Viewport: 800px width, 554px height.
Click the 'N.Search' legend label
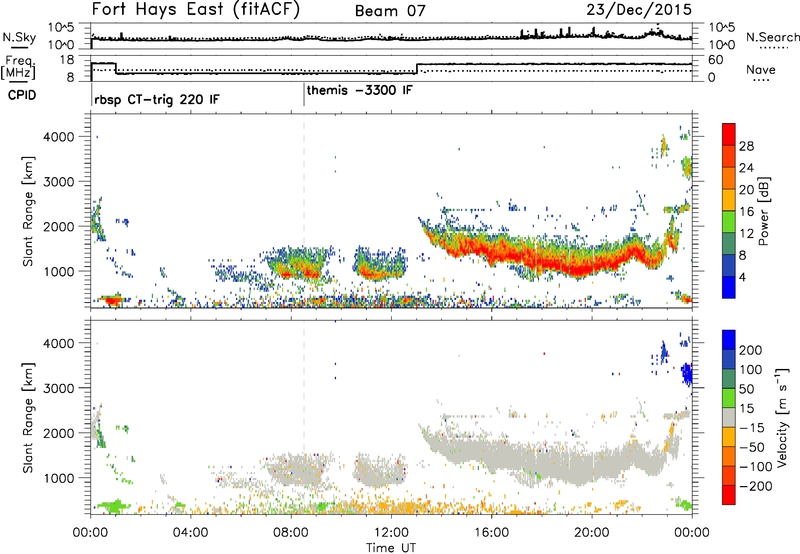tap(772, 37)
